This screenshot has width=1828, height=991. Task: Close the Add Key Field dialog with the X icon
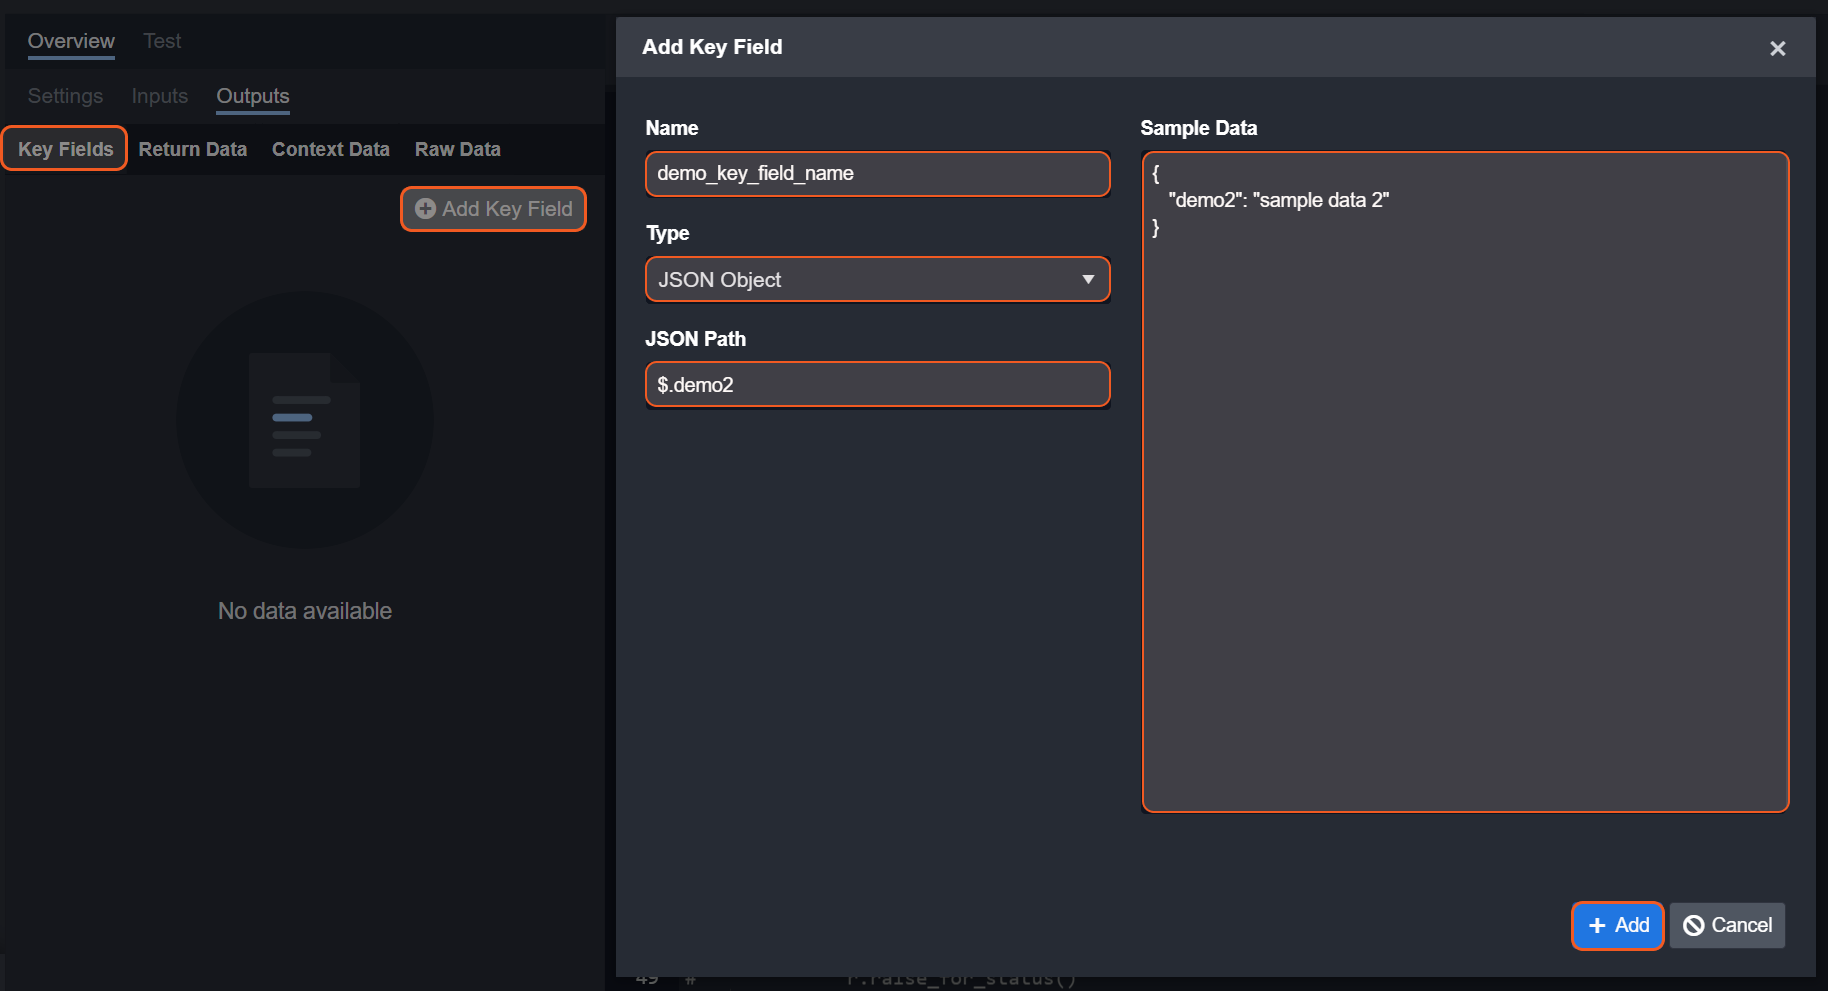point(1777,48)
